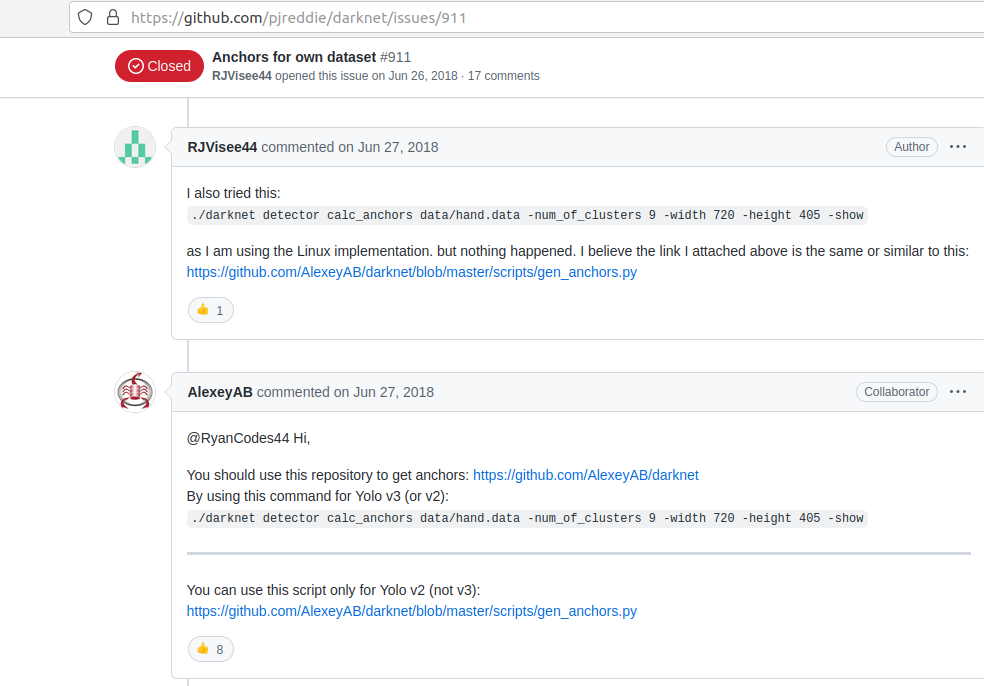The width and height of the screenshot is (984, 686).
Task: Click the padlock site security icon
Action: pos(113,17)
